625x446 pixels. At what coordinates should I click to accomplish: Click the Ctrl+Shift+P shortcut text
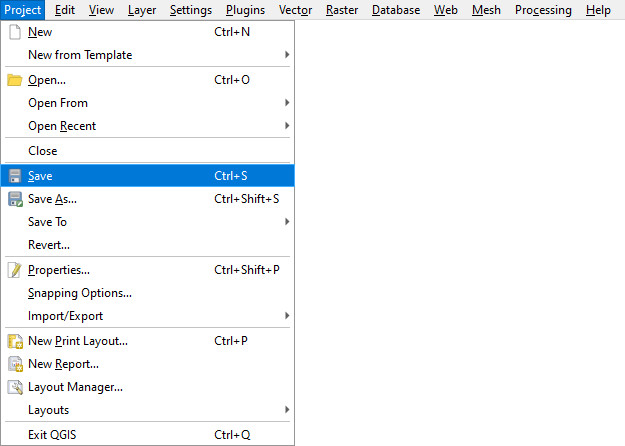(247, 270)
